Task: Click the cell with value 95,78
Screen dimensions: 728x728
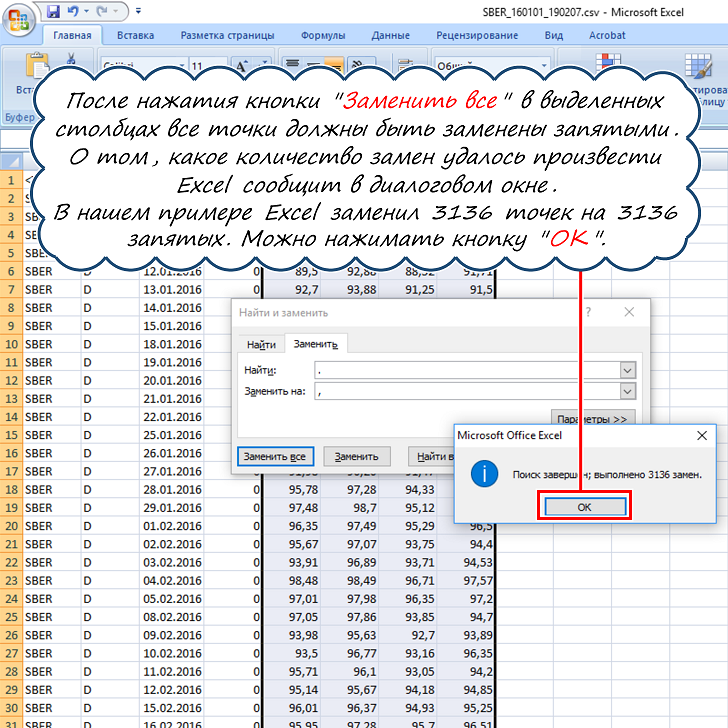Action: click(292, 490)
